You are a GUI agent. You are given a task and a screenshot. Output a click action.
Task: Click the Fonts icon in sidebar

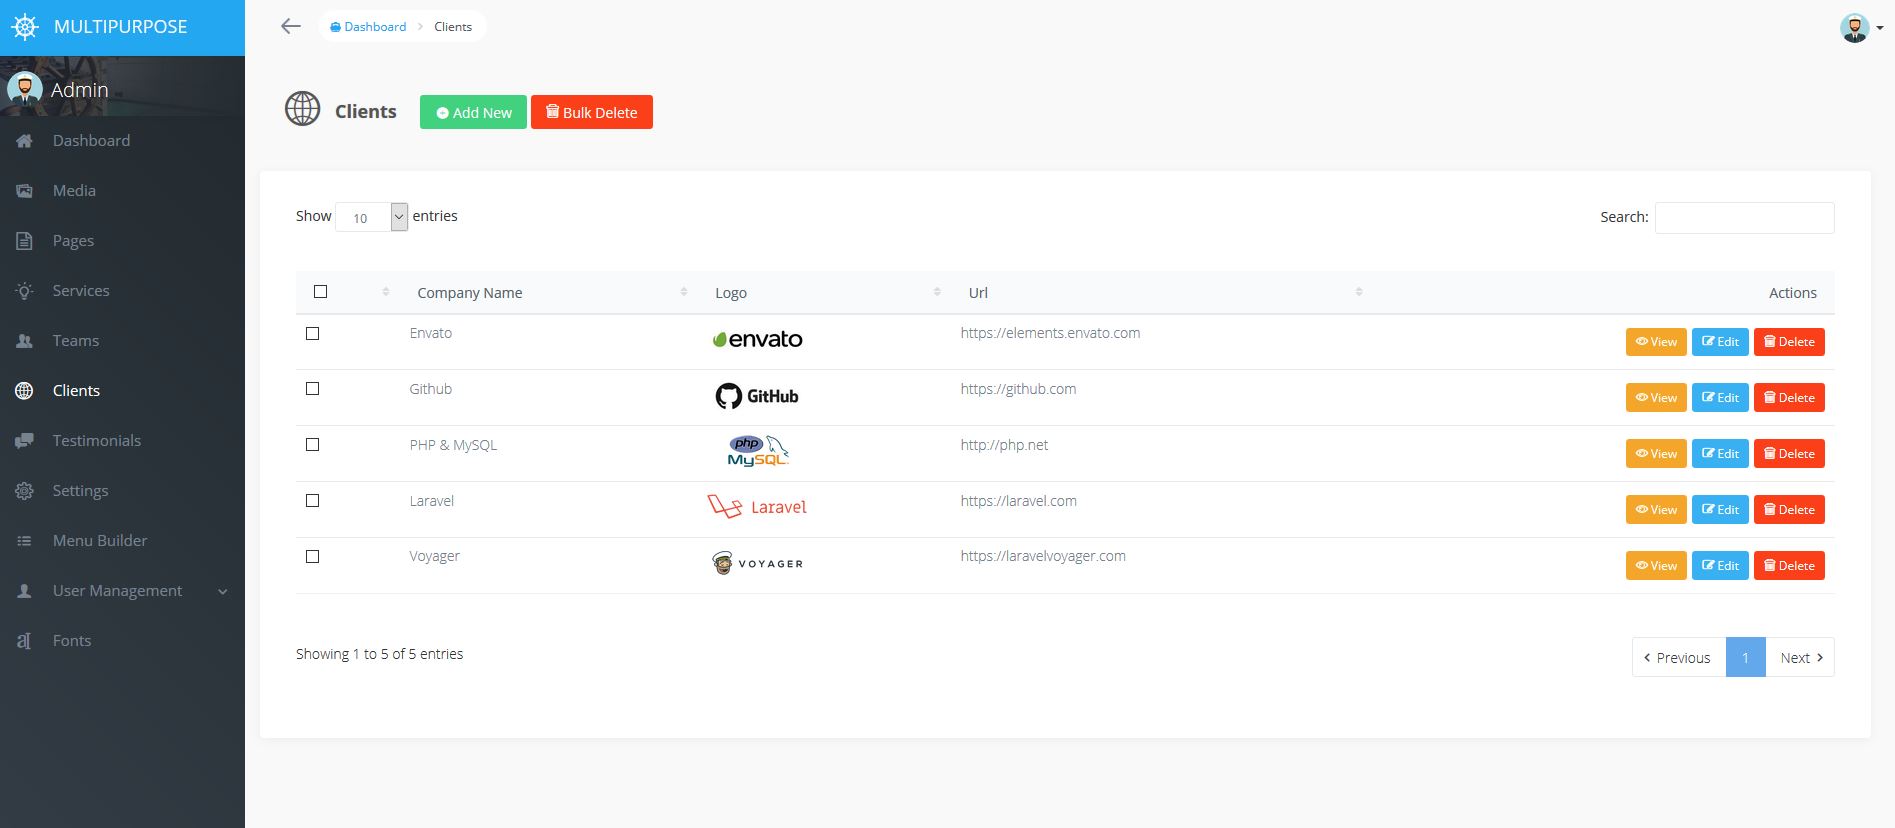(x=25, y=641)
